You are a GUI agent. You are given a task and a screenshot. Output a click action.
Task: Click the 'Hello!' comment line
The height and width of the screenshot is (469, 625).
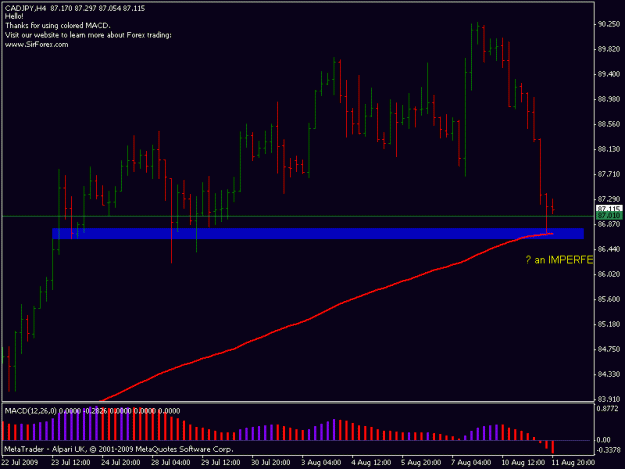(x=14, y=17)
